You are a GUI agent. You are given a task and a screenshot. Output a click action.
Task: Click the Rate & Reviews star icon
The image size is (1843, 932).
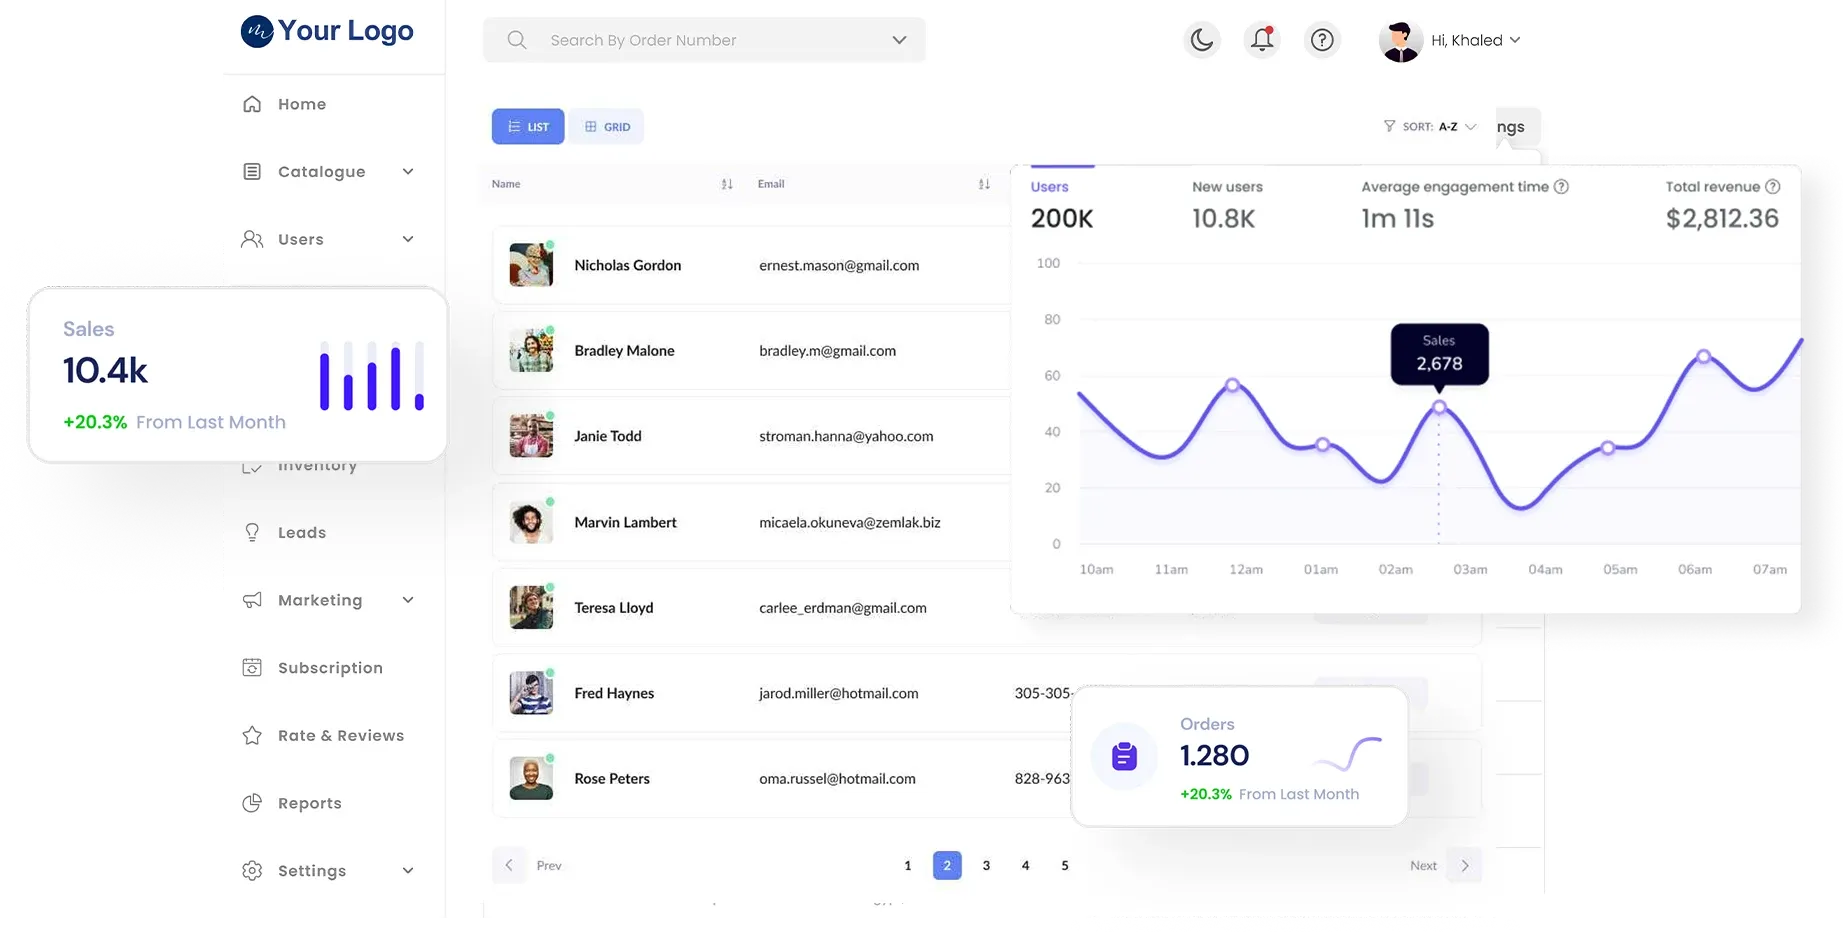click(x=252, y=735)
